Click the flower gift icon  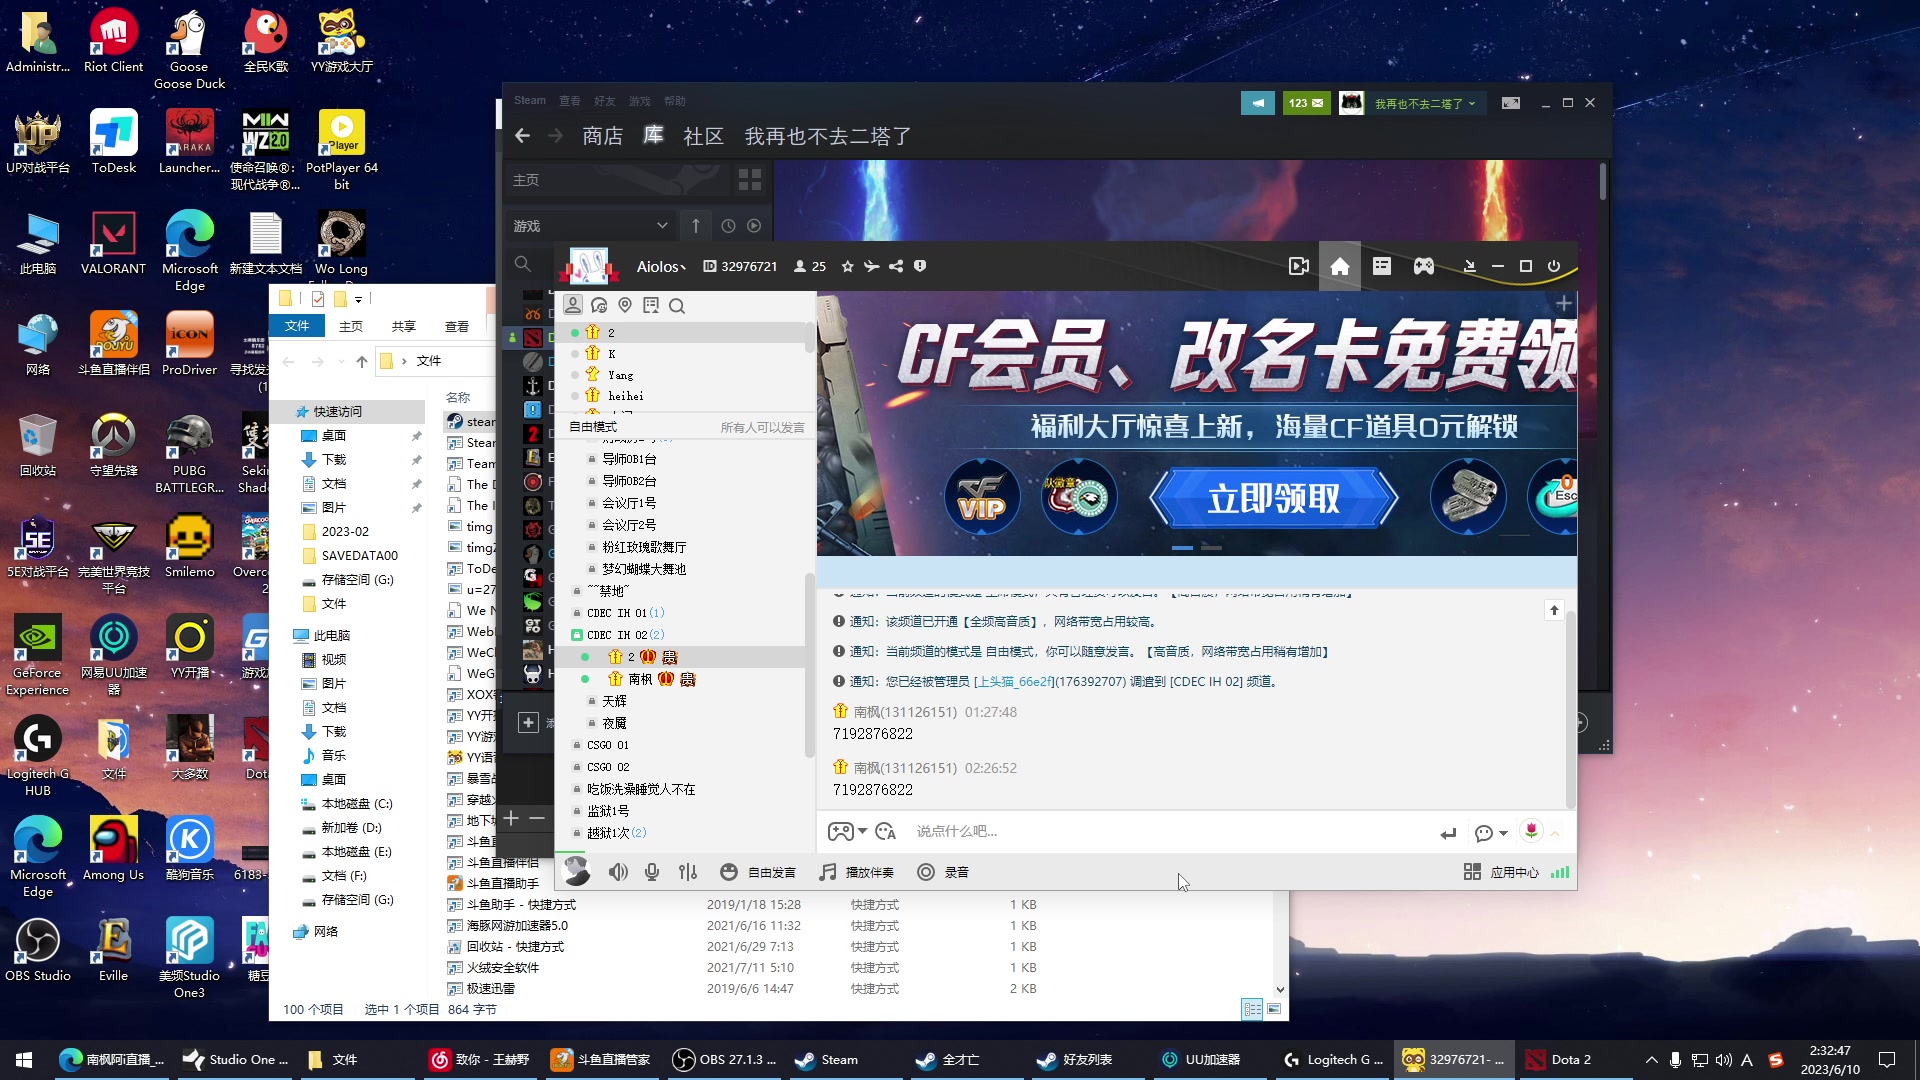(1531, 831)
